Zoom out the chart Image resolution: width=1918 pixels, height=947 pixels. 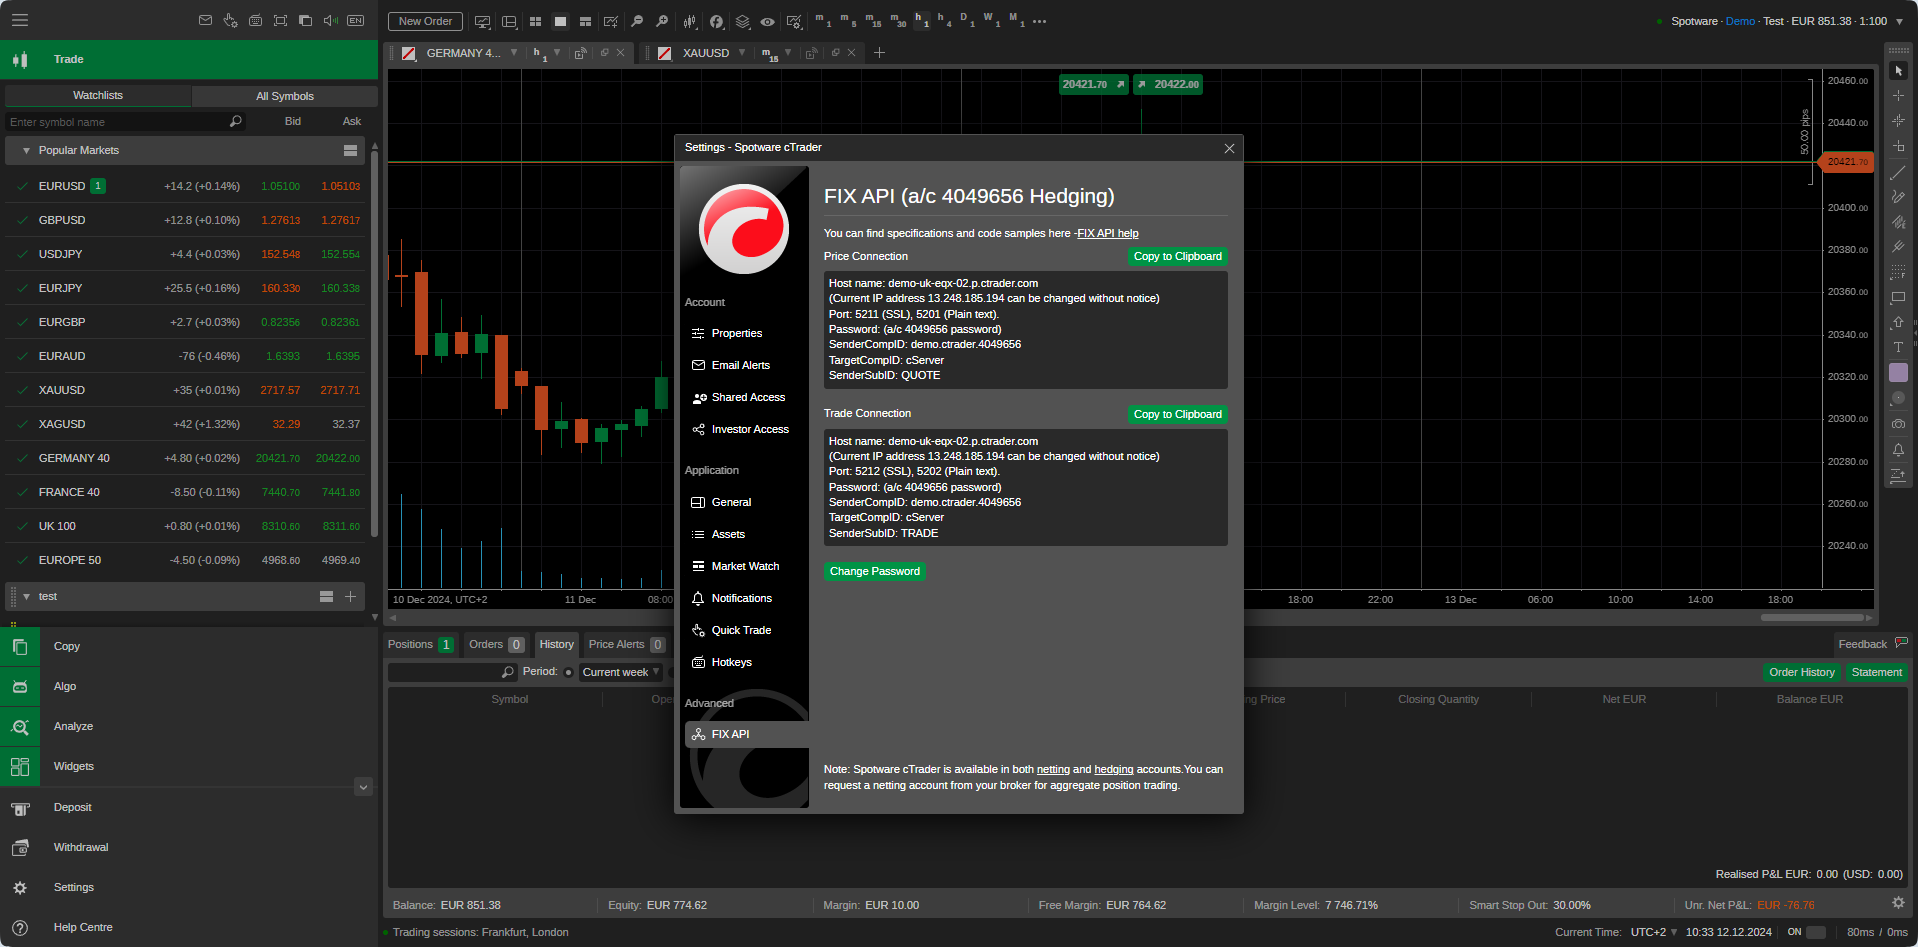click(x=637, y=21)
